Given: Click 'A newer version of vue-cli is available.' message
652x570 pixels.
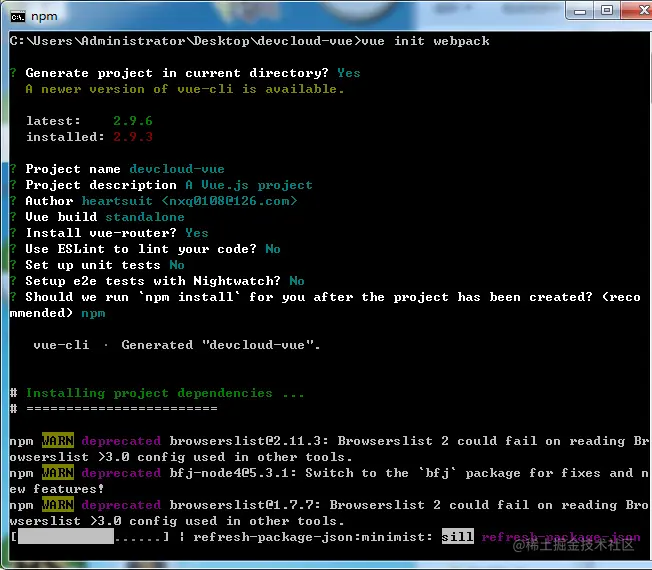Looking at the screenshot, I should click(x=185, y=89).
